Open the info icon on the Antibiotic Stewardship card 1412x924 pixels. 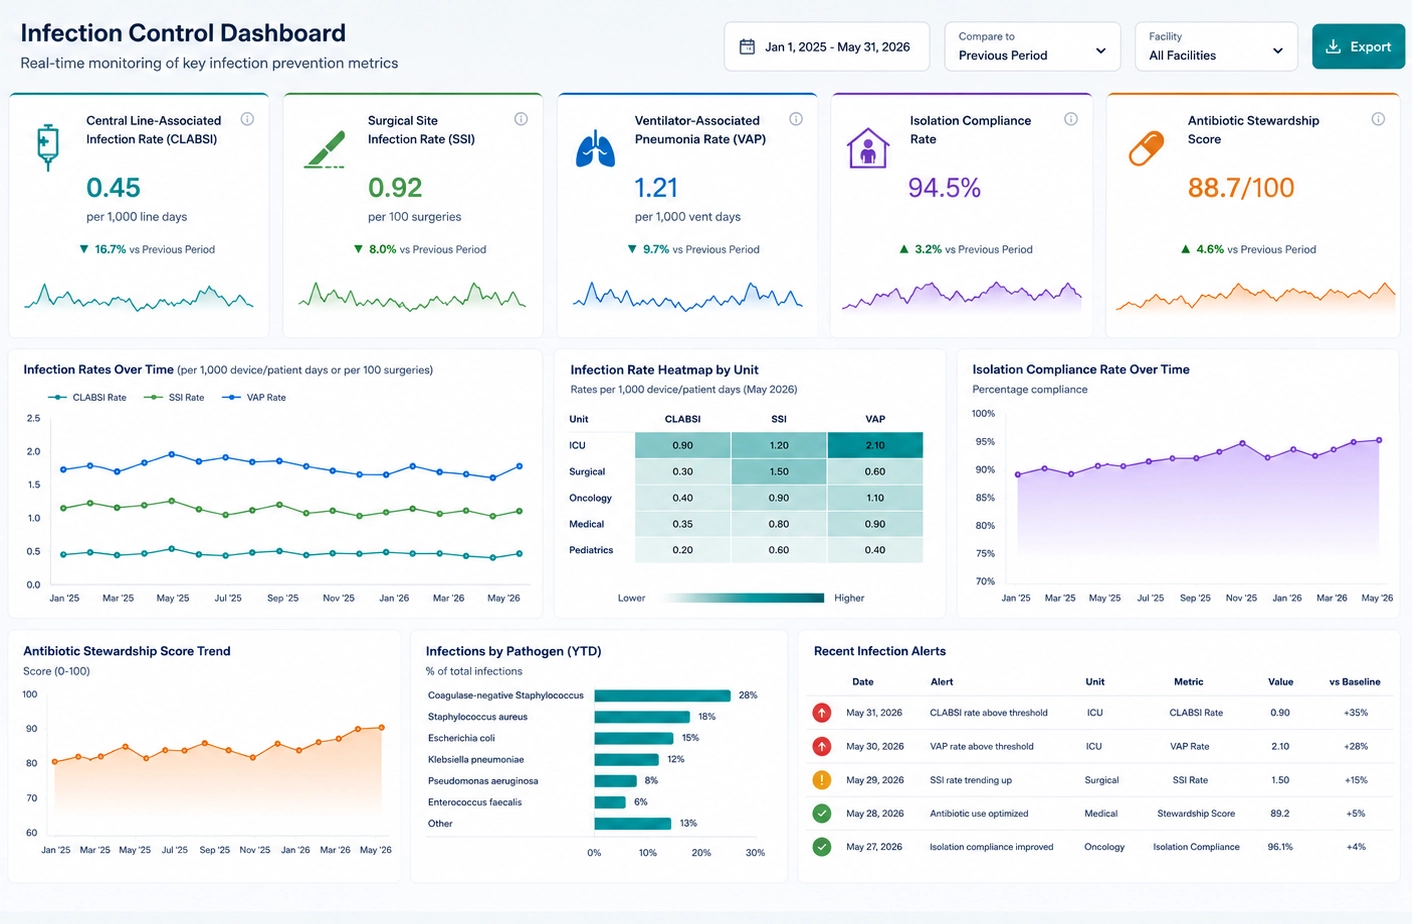1378,119
